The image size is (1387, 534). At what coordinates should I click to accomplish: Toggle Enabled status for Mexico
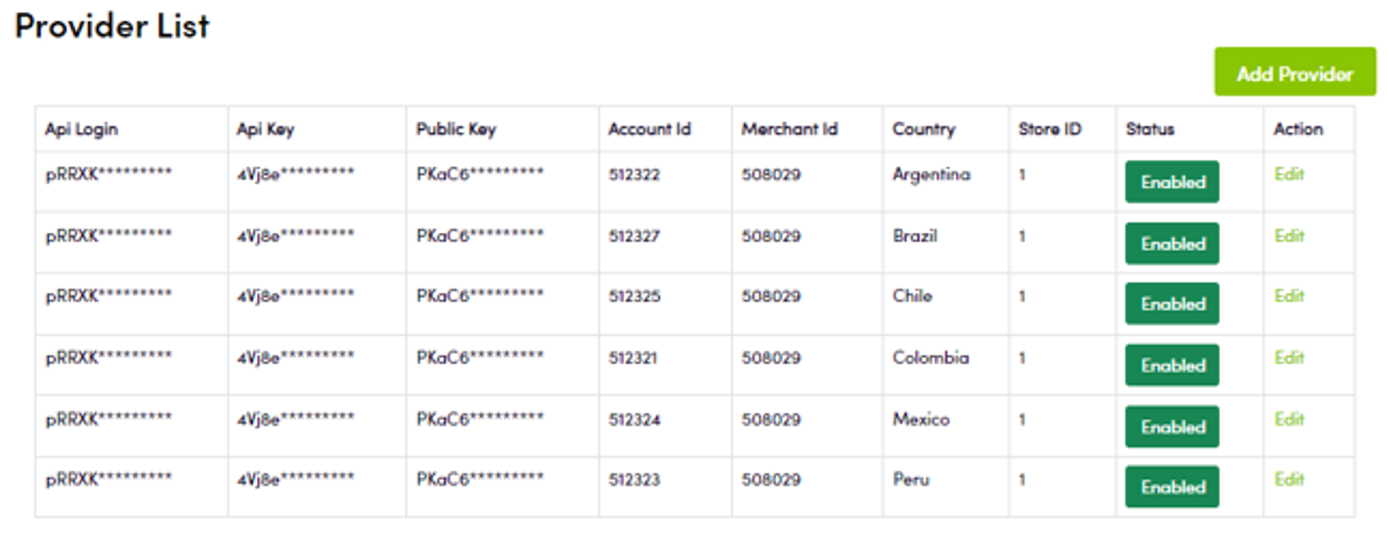tap(1172, 426)
